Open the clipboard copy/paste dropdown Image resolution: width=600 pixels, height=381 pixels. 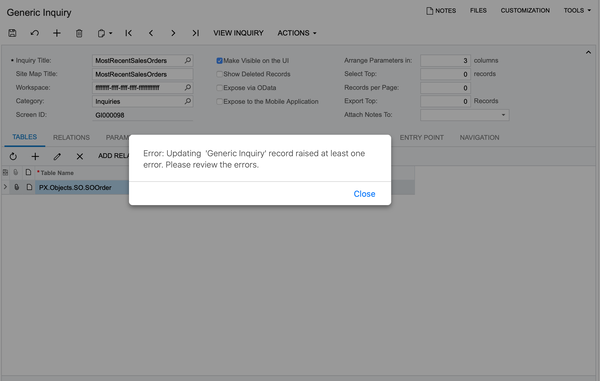[x=104, y=33]
